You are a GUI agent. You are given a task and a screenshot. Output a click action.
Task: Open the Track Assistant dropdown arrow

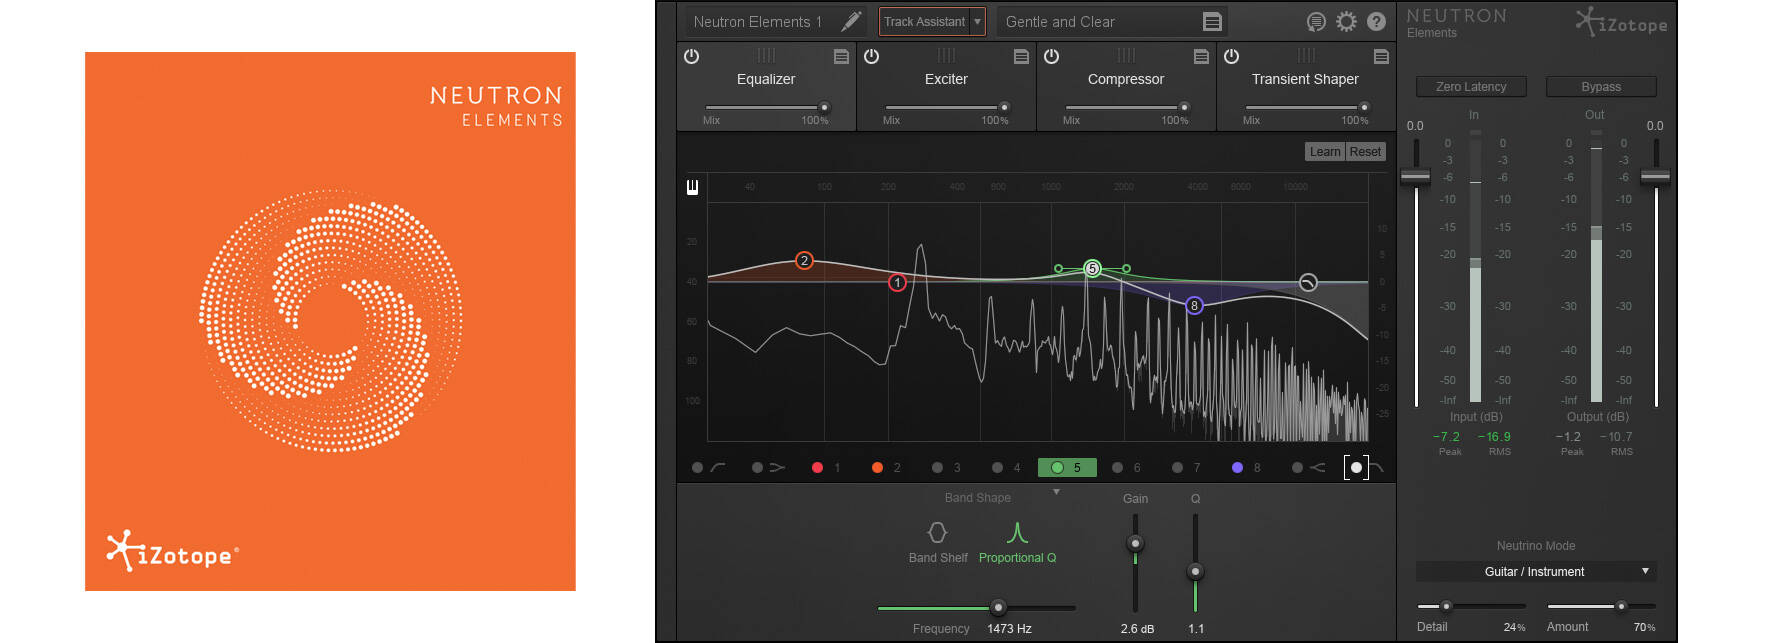[x=978, y=21]
